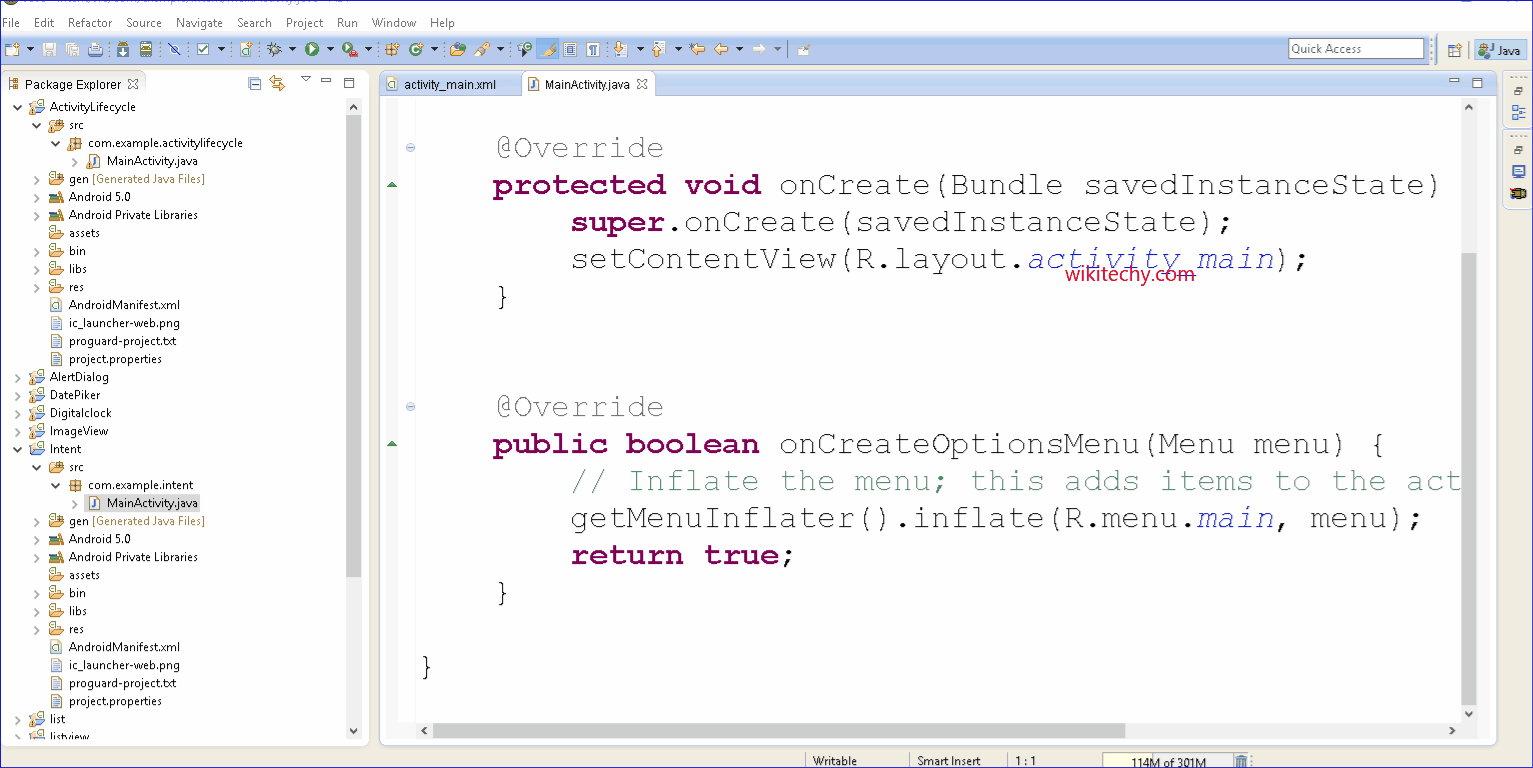
Task: Toggle Show Whitespace Characters pilcrow button
Action: [593, 49]
